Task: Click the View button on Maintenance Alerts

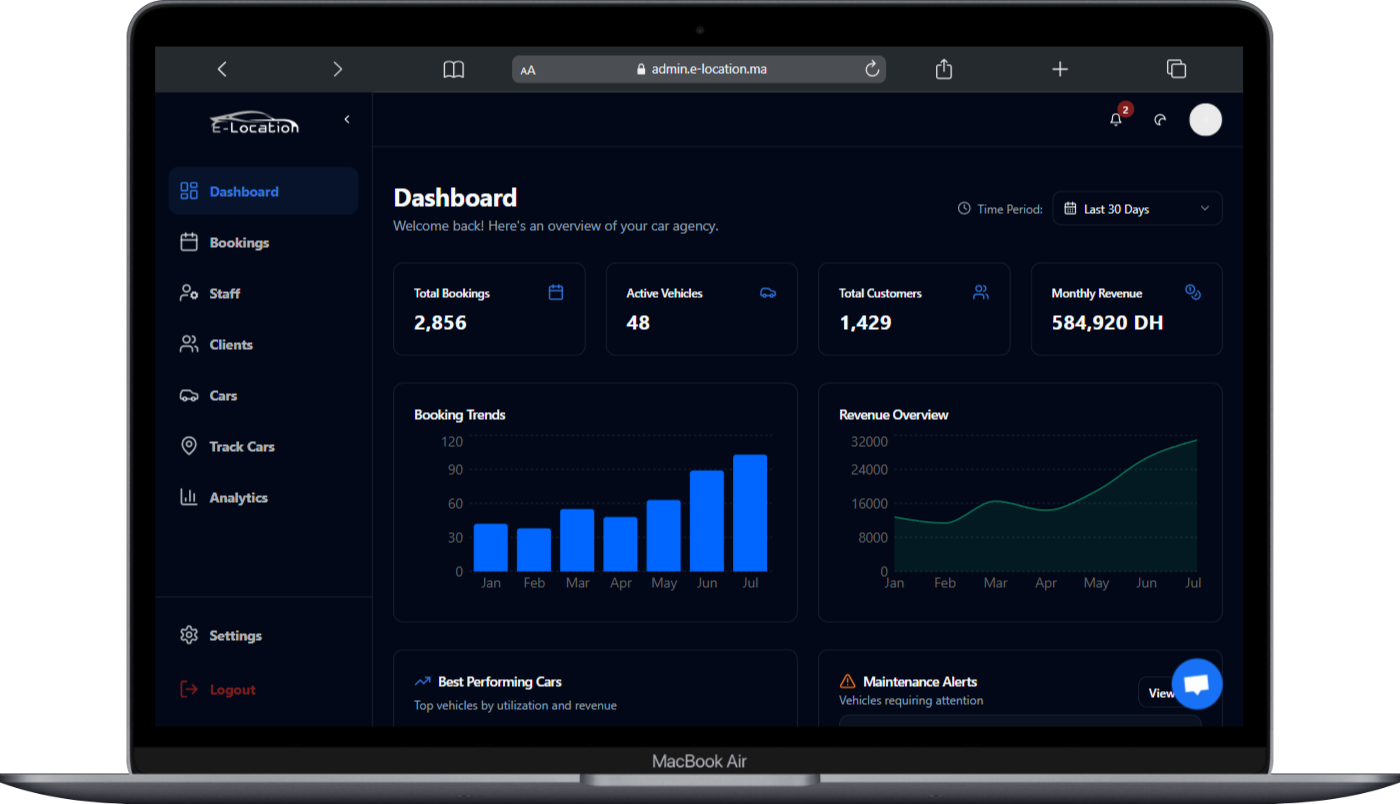Action: pyautogui.click(x=1162, y=692)
